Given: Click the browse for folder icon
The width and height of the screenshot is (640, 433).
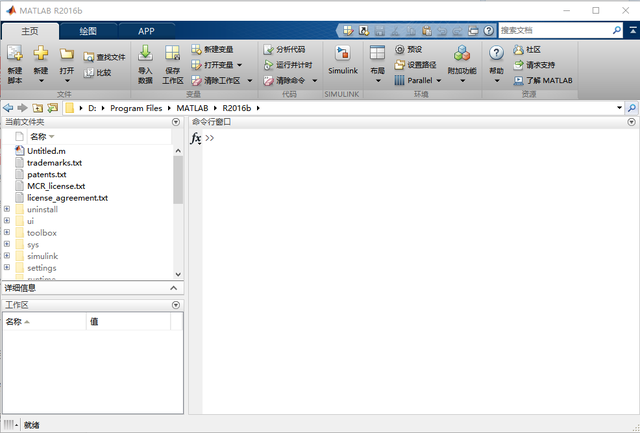Looking at the screenshot, I should click(x=52, y=108).
